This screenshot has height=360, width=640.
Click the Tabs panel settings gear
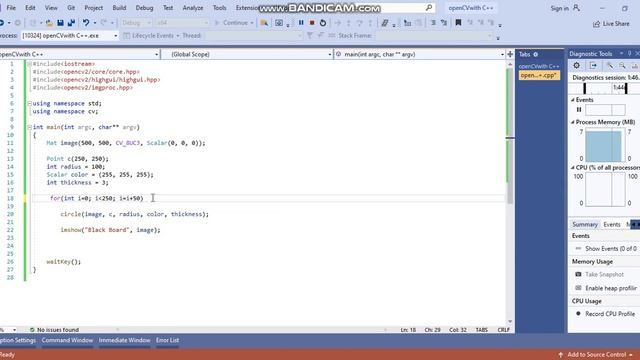tap(536, 54)
